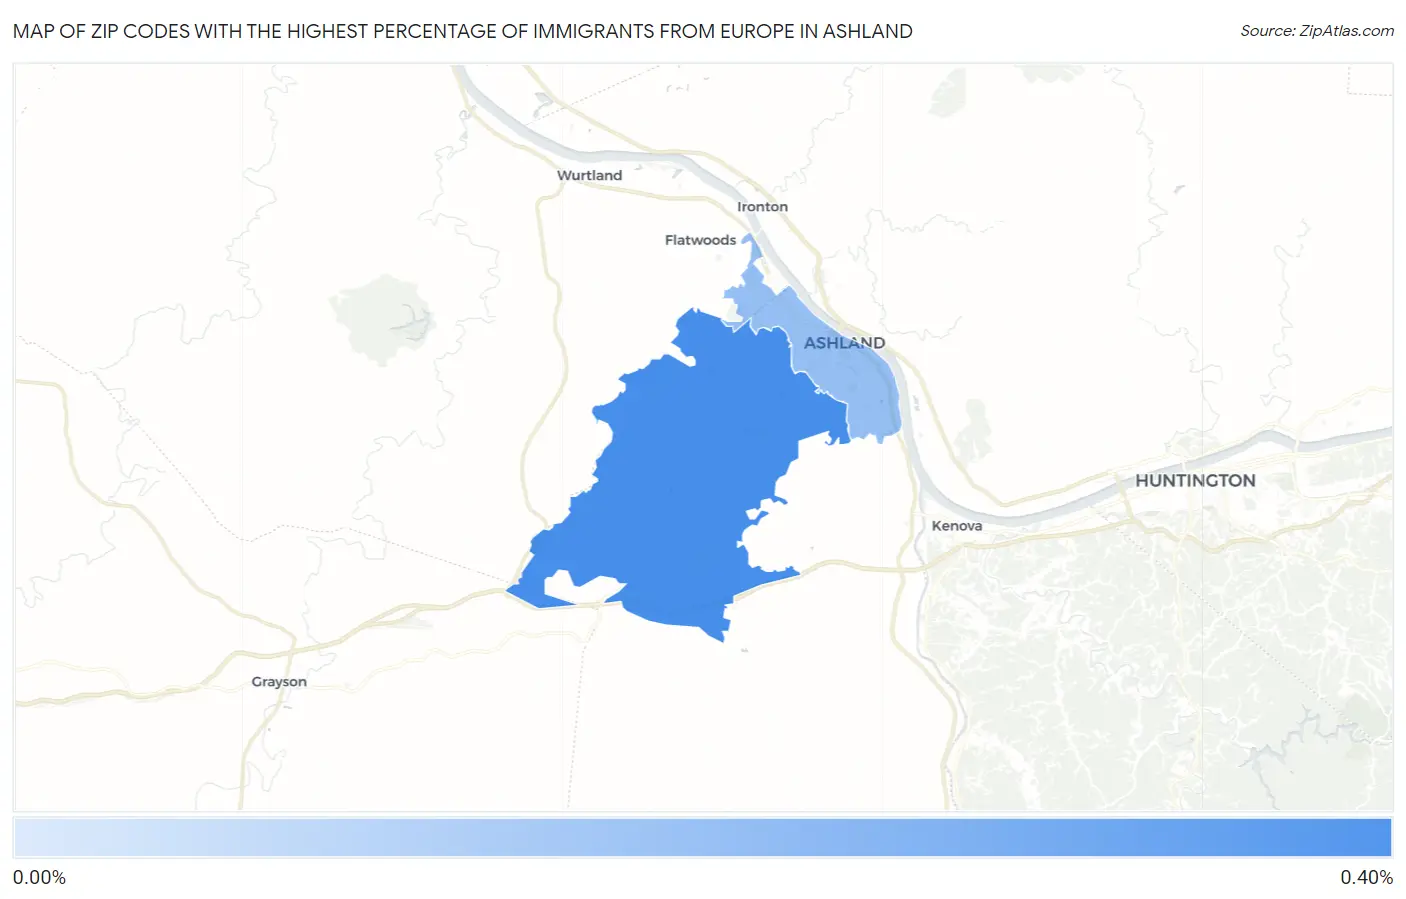Click the Grayson town label

tap(279, 682)
